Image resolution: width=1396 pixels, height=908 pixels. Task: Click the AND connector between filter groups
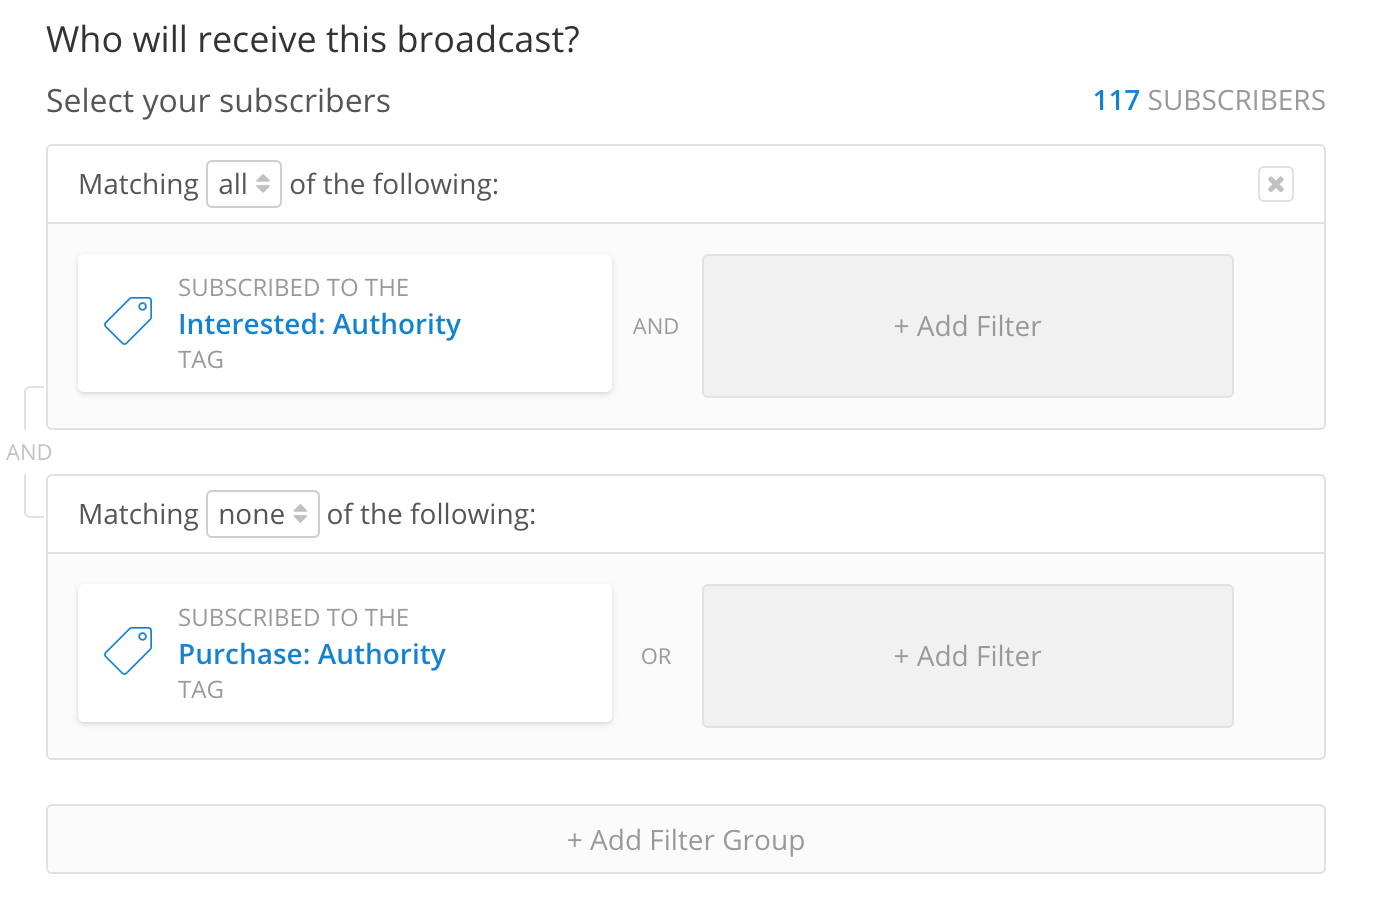[x=29, y=452]
